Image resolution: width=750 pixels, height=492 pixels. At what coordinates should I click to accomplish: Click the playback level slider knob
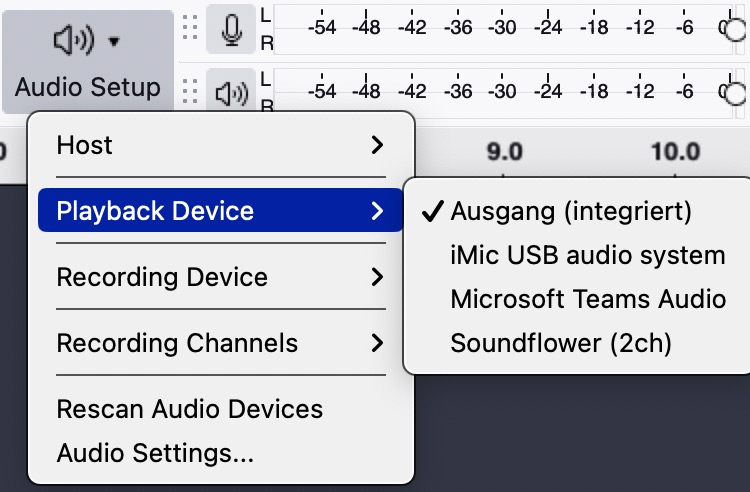tap(735, 93)
